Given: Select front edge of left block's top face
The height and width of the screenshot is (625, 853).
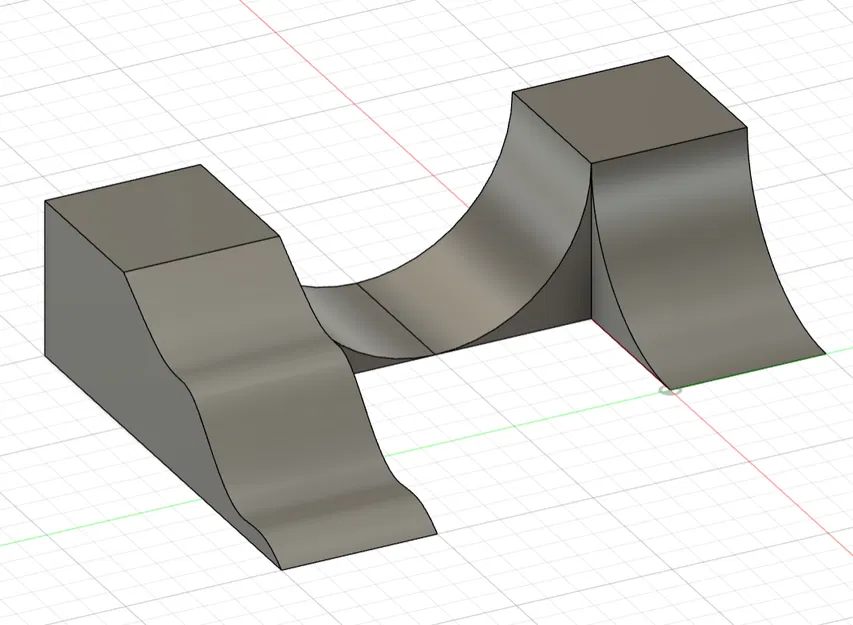Looking at the screenshot, I should (x=202, y=253).
